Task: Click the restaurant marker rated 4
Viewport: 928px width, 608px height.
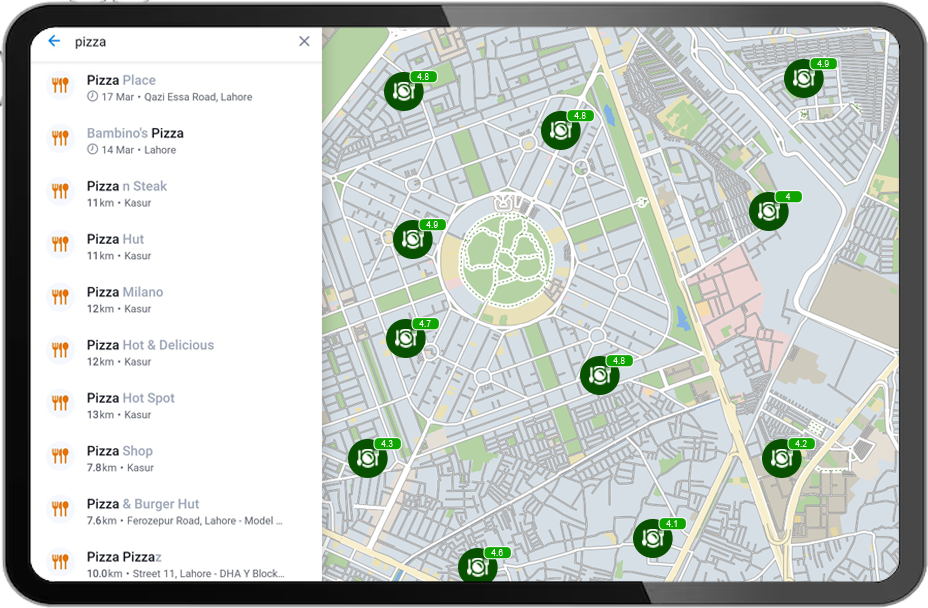Action: point(768,211)
